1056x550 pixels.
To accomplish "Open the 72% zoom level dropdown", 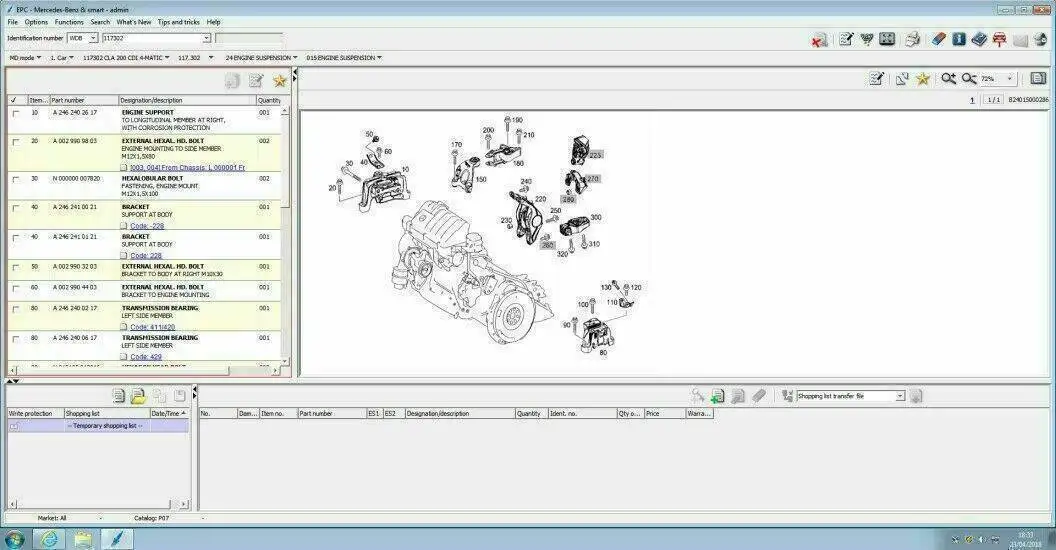I will tap(1009, 79).
